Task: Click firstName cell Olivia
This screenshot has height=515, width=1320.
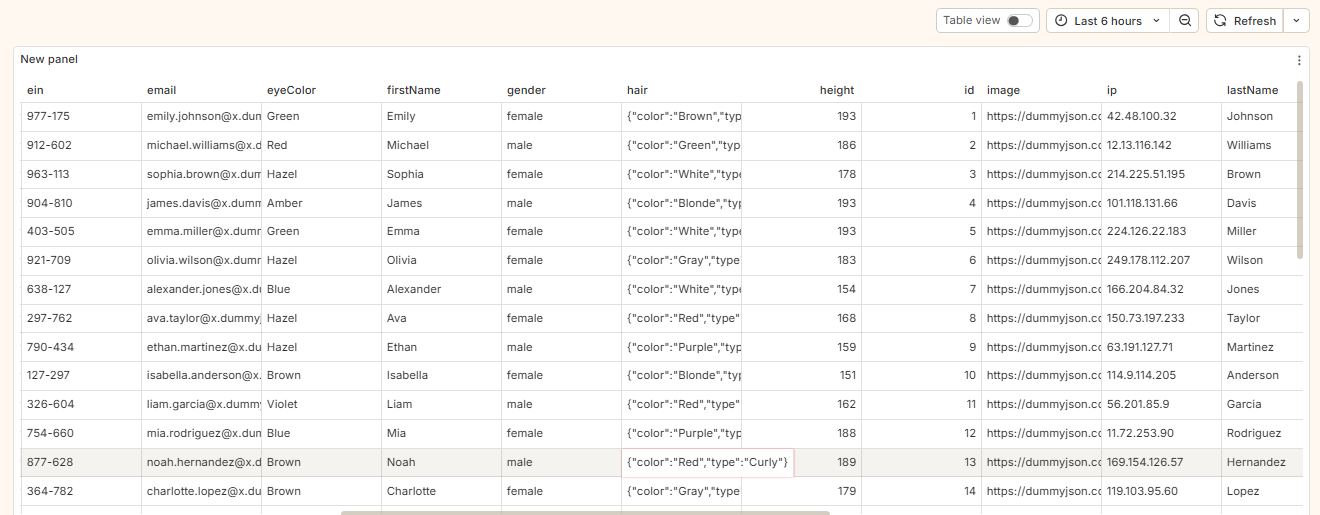Action: (441, 261)
